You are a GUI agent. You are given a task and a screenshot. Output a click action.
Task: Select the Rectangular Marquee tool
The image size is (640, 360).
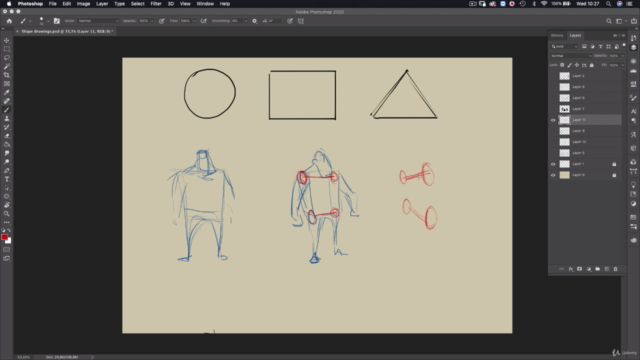click(x=7, y=49)
